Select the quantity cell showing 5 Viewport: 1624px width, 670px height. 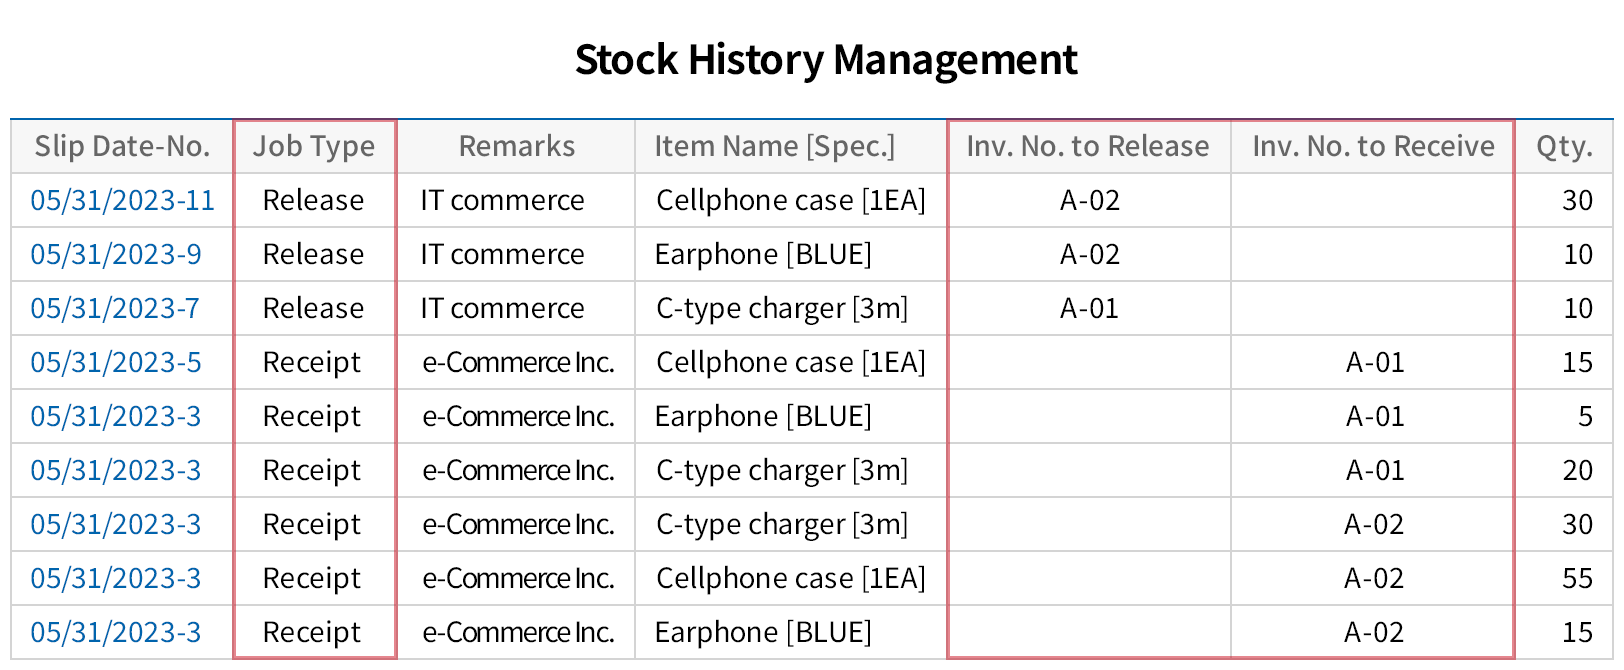tap(1584, 416)
